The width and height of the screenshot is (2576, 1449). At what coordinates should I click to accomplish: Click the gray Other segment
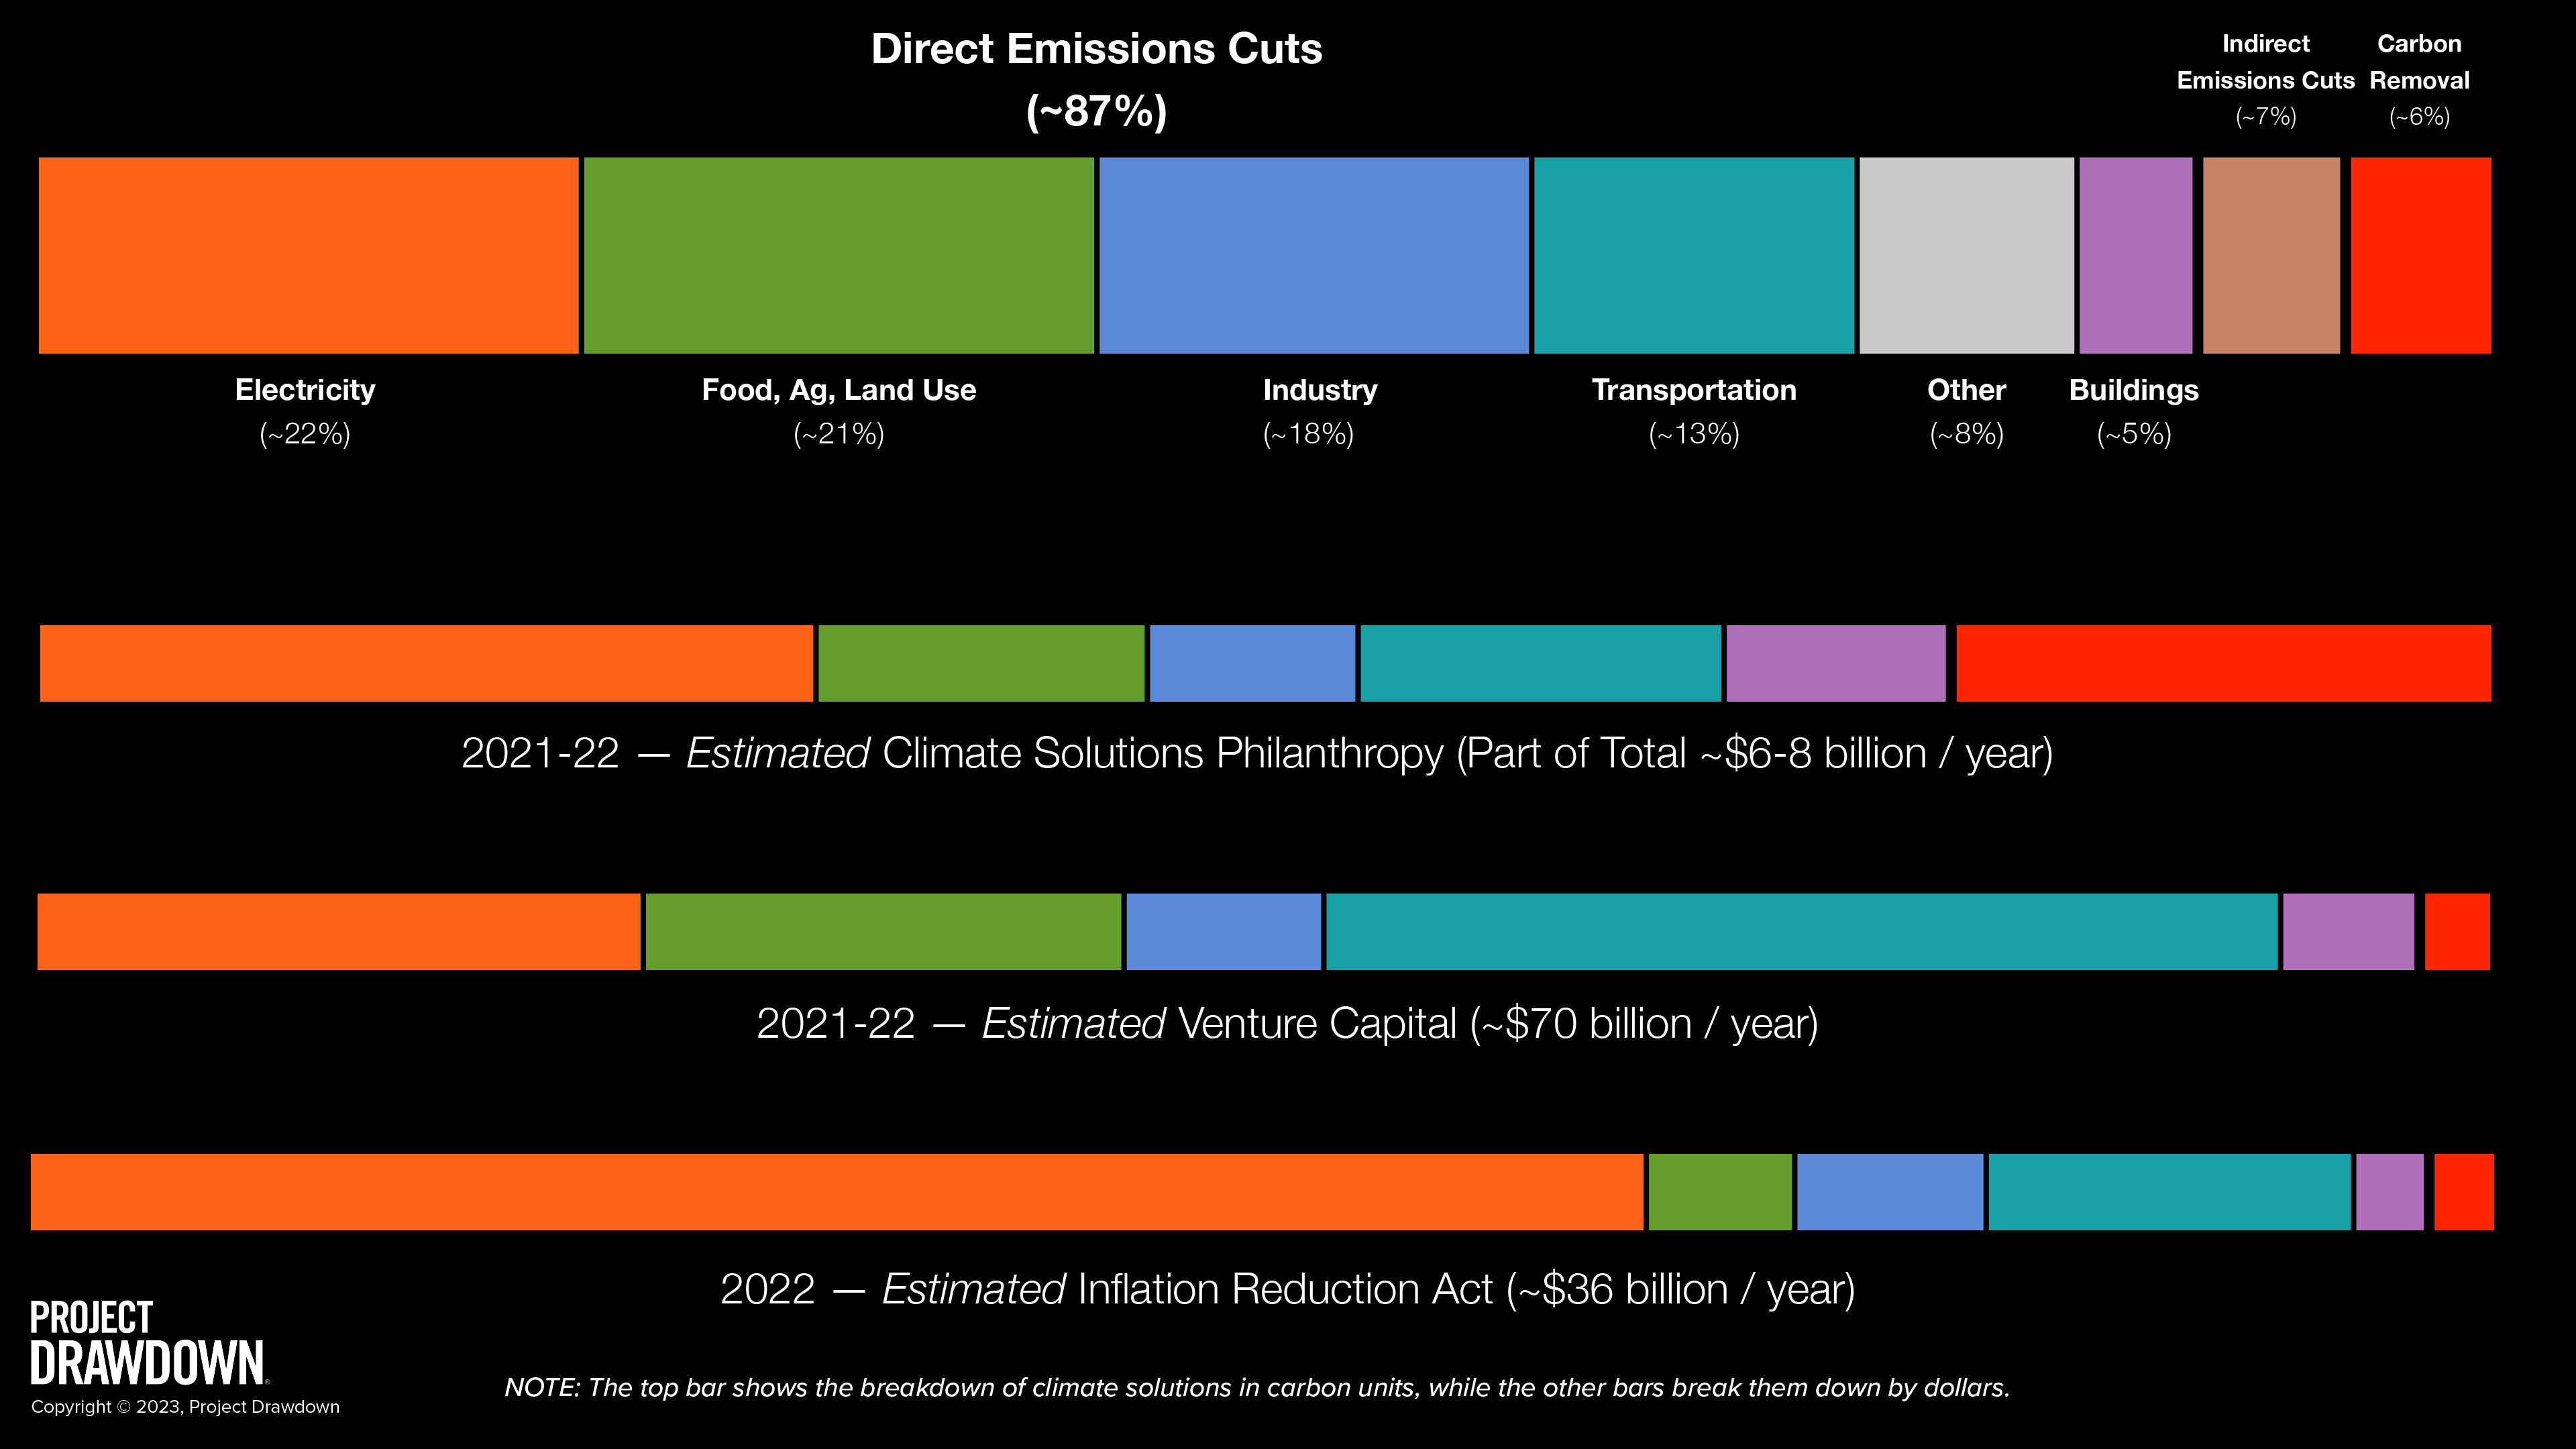point(1966,255)
